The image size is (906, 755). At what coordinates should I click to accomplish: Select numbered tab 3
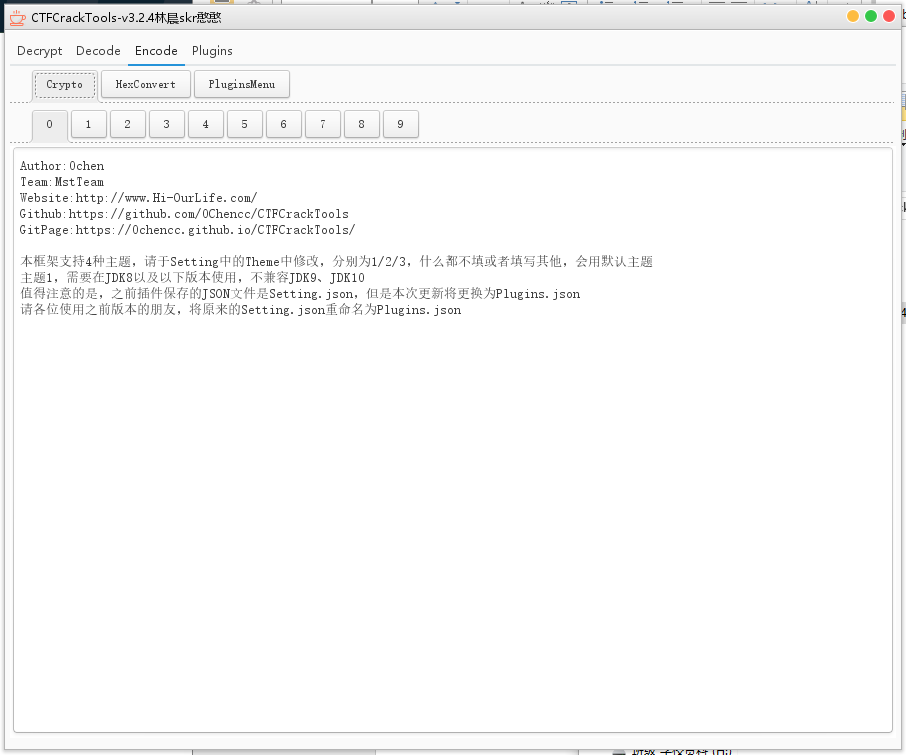pos(166,124)
